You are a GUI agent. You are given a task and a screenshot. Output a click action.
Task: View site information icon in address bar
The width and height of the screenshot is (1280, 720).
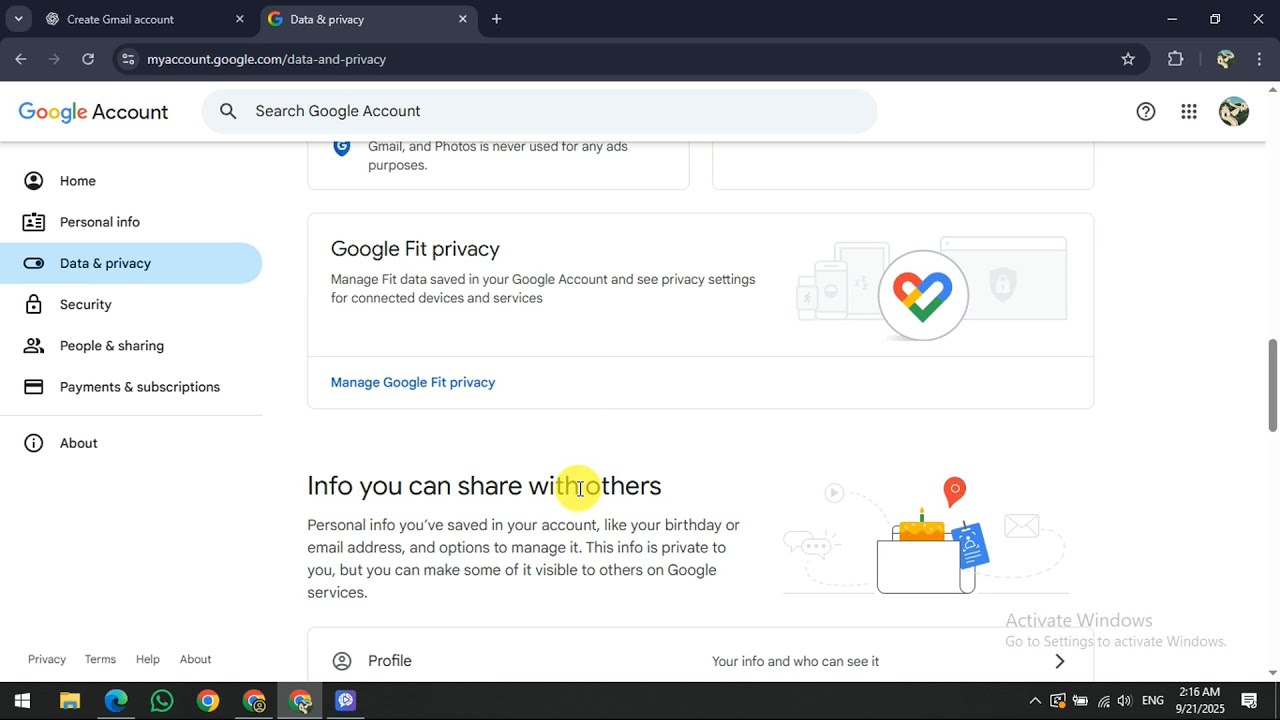point(127,59)
